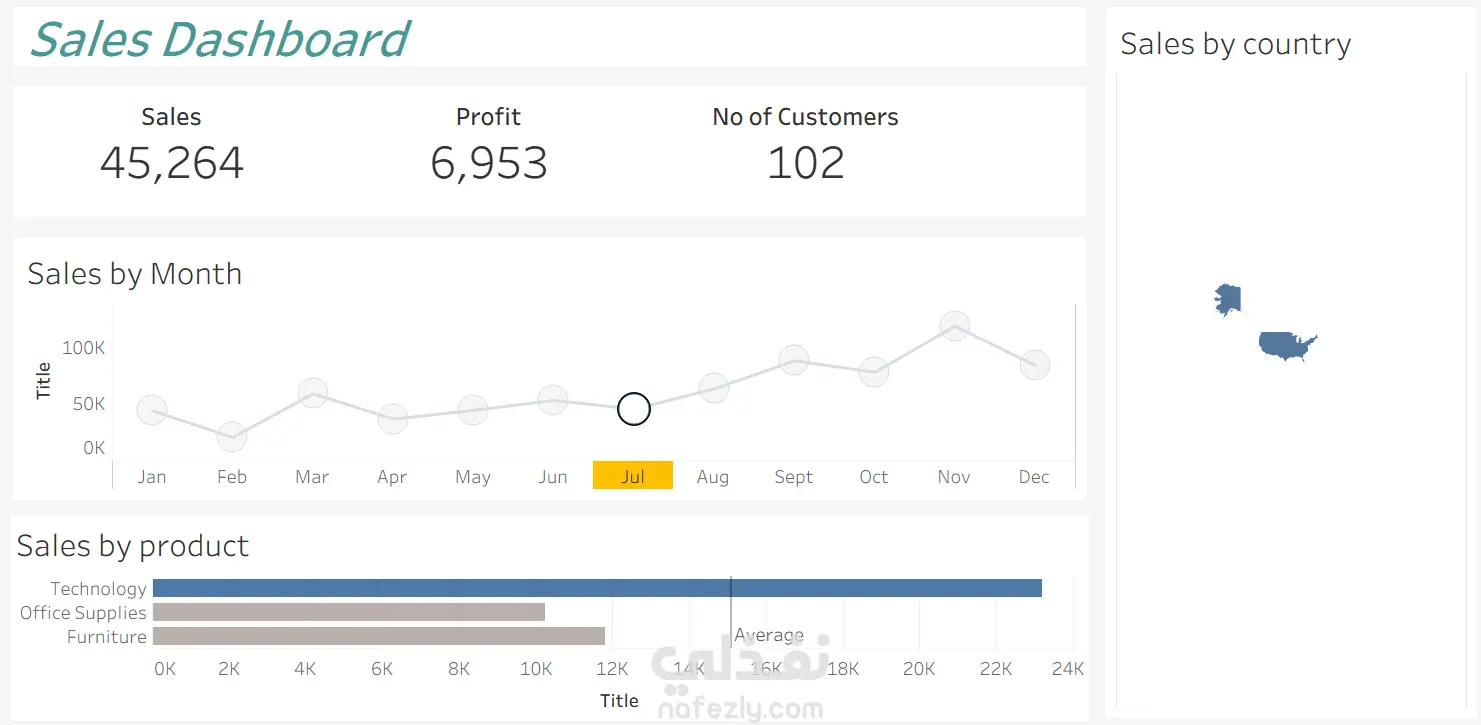Select the highlighted Jul month label
The image size is (1481, 725).
coord(633,476)
